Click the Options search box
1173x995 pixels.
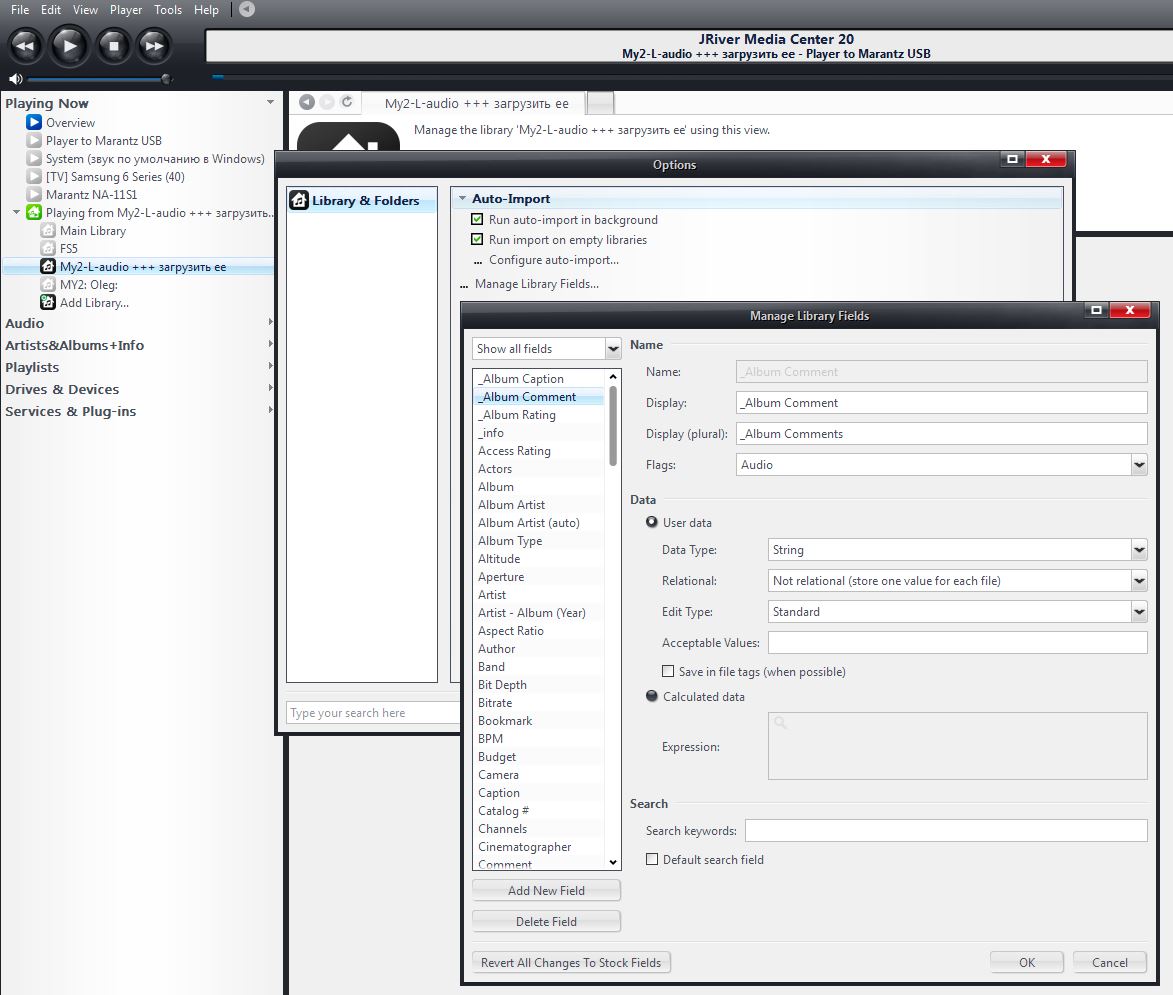373,712
